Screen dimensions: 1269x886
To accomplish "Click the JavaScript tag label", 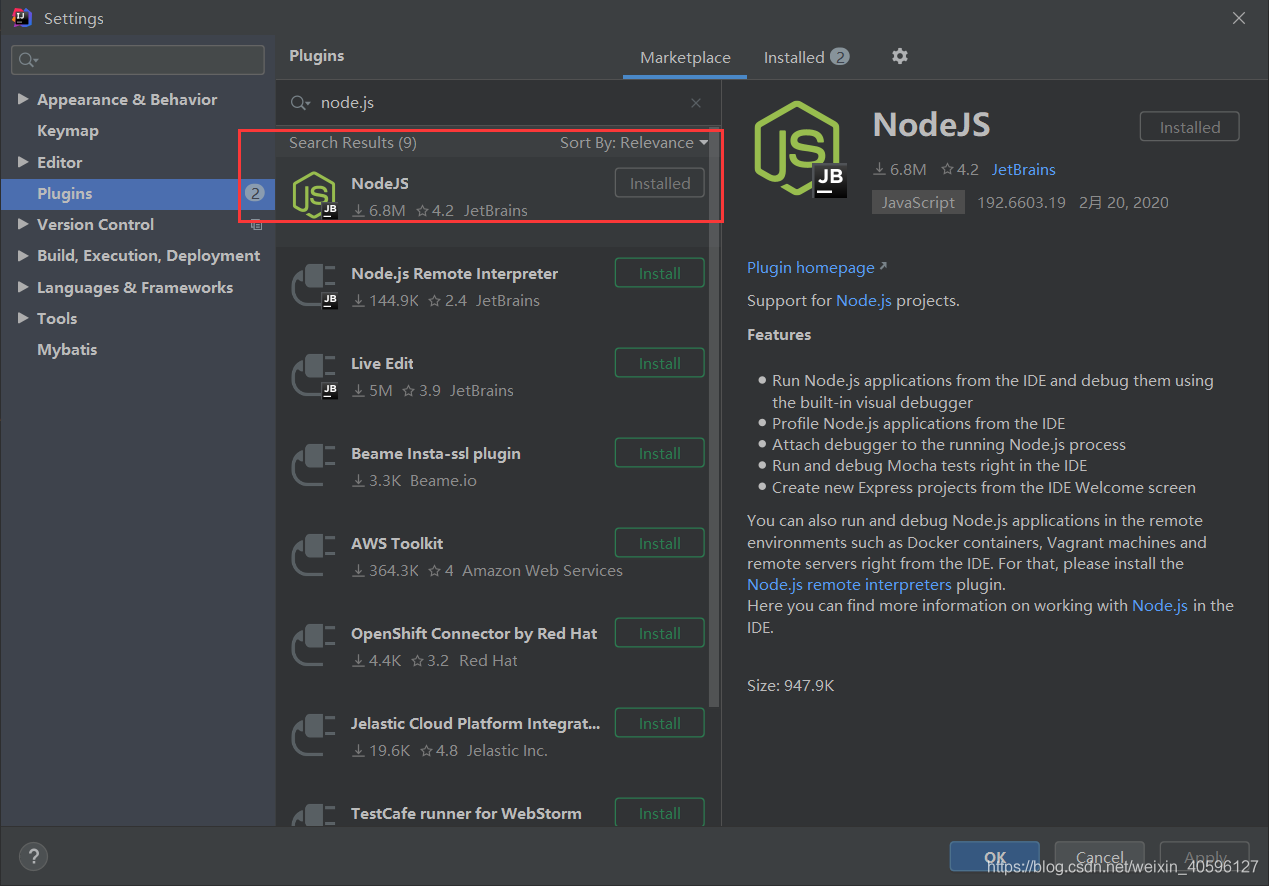I will pyautogui.click(x=919, y=202).
